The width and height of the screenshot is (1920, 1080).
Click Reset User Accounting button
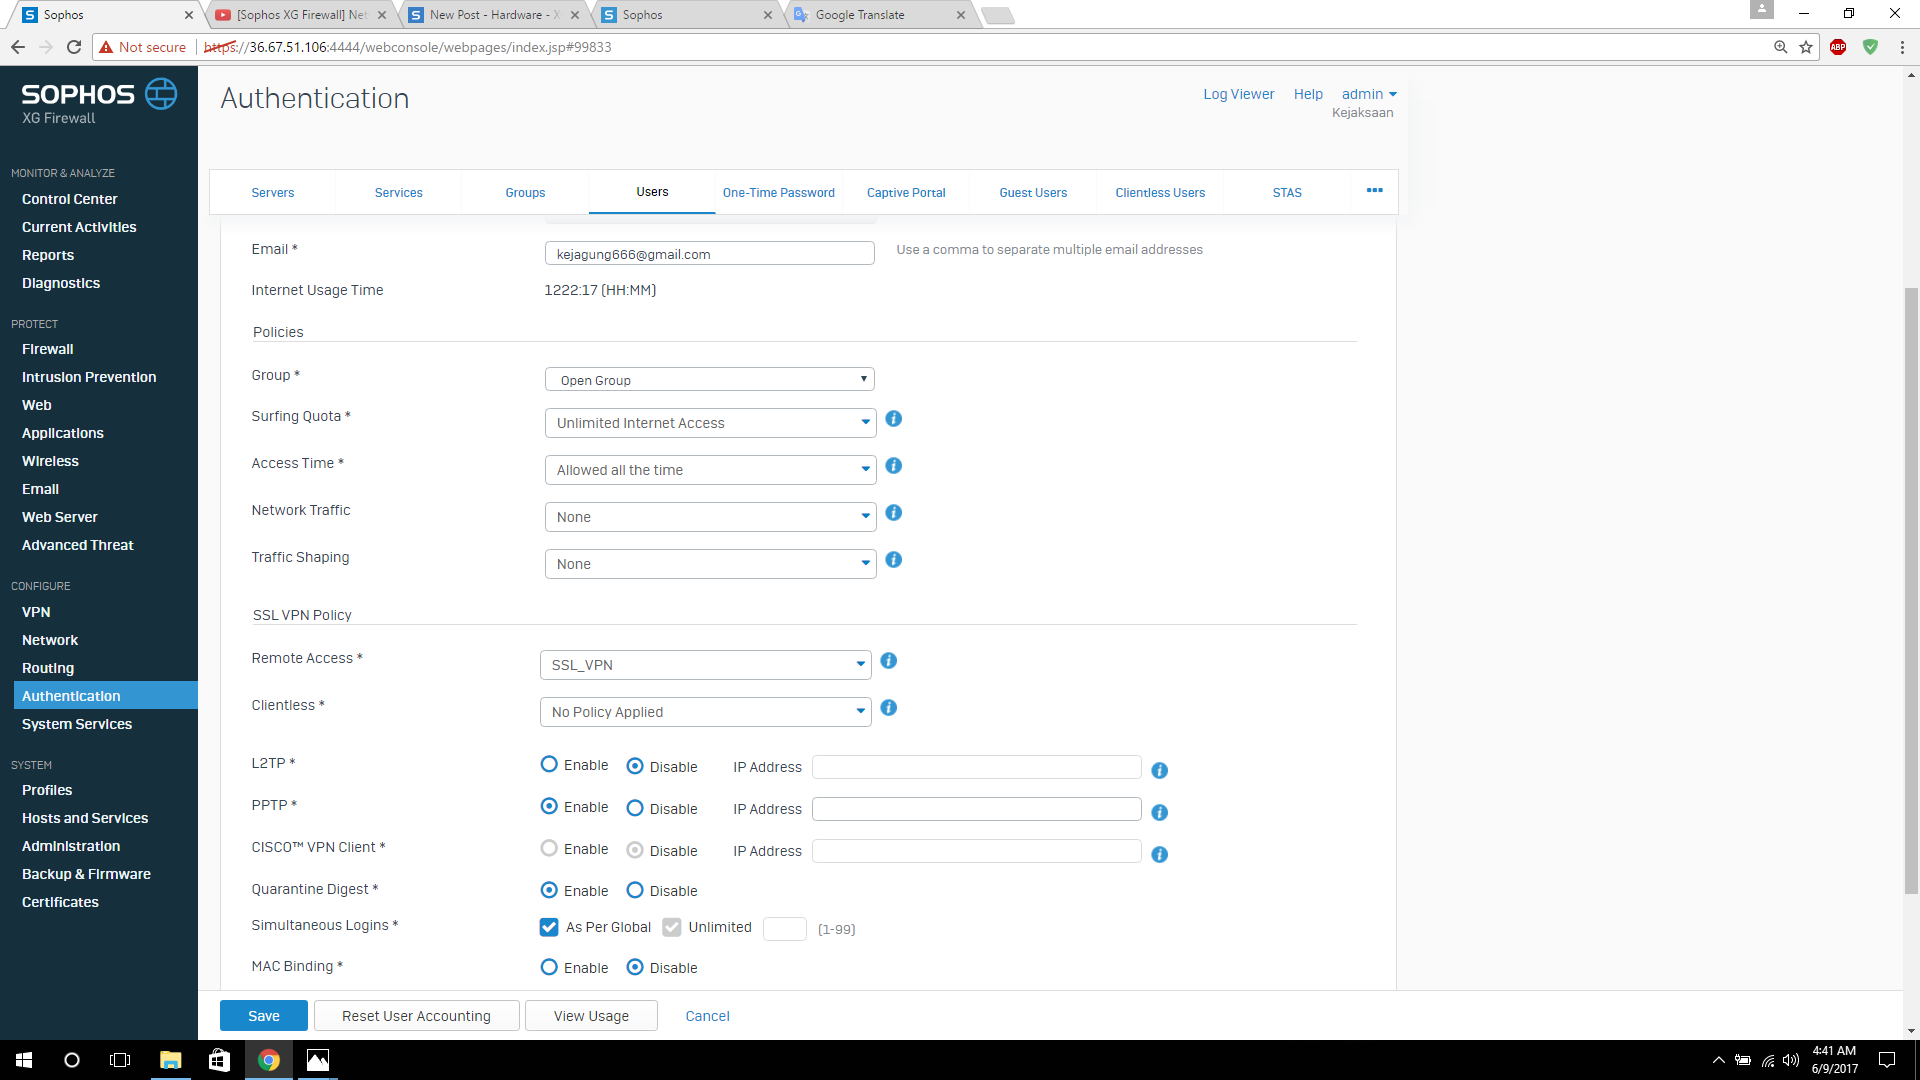[x=417, y=1016]
